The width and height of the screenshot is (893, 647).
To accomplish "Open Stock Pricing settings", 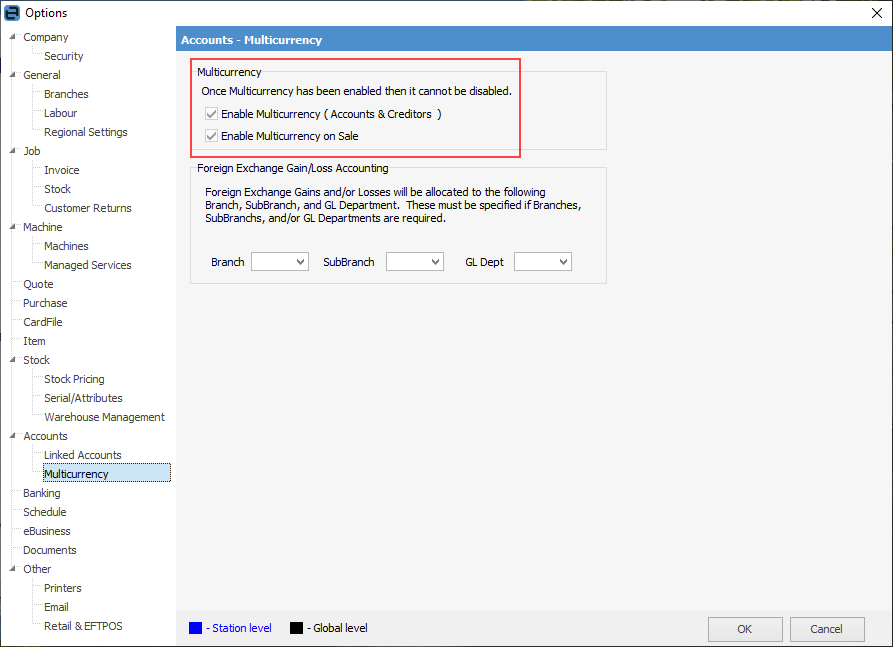I will [x=74, y=379].
